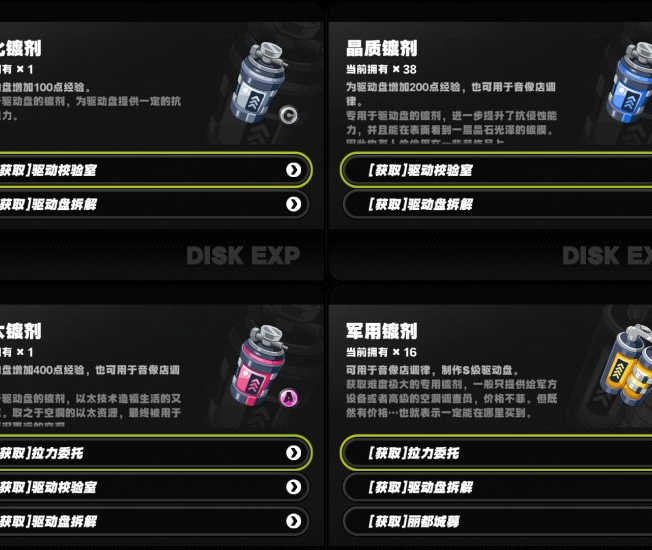Open arrow on top-left 驱动校验室 row

pyautogui.click(x=294, y=170)
